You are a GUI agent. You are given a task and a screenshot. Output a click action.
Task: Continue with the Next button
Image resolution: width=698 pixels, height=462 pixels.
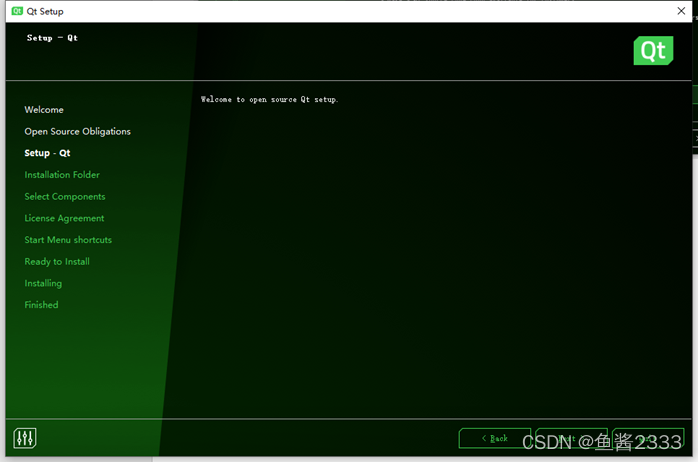pyautogui.click(x=572, y=438)
